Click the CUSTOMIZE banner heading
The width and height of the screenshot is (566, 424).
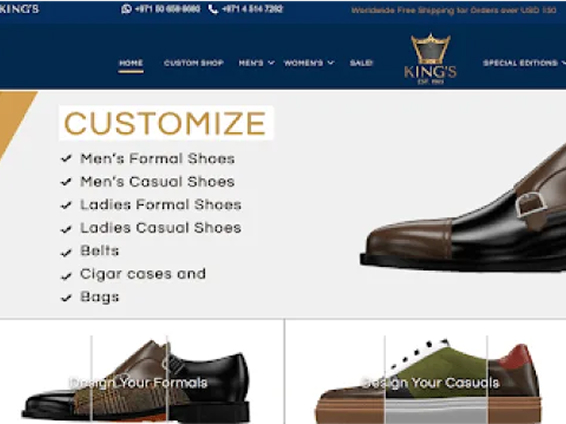click(x=166, y=123)
